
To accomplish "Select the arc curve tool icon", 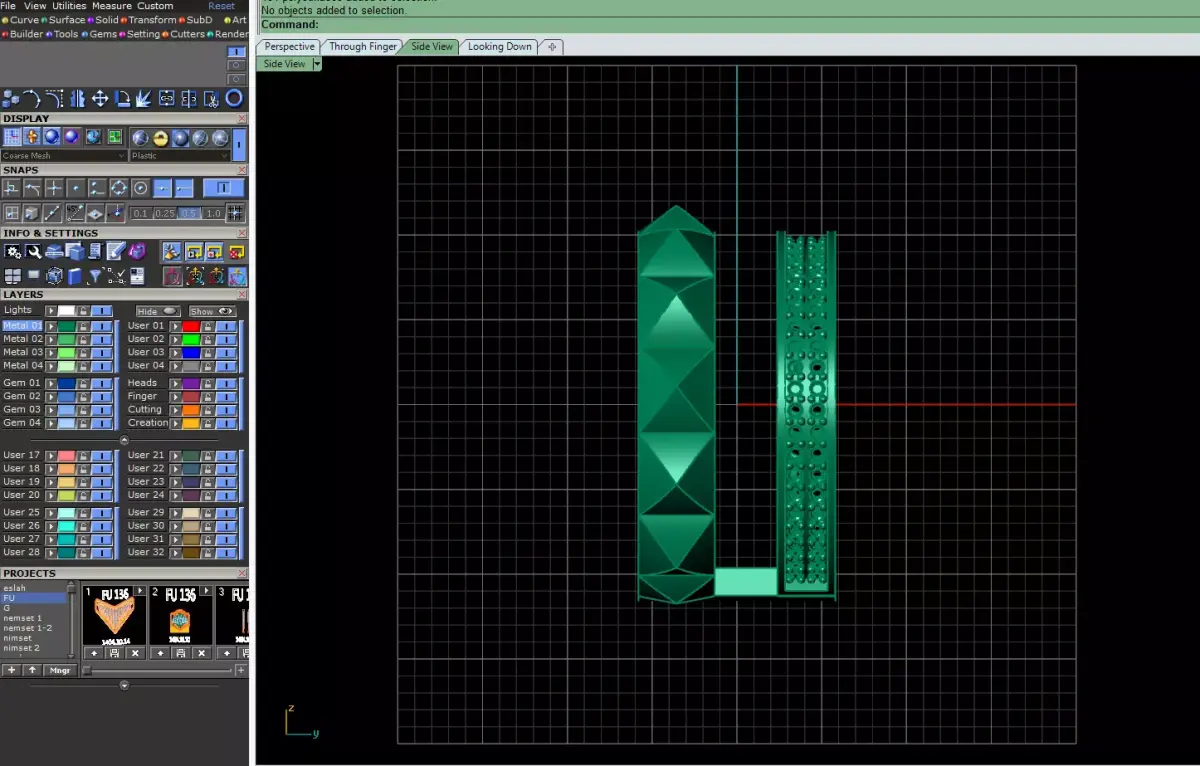I will click(x=32, y=98).
